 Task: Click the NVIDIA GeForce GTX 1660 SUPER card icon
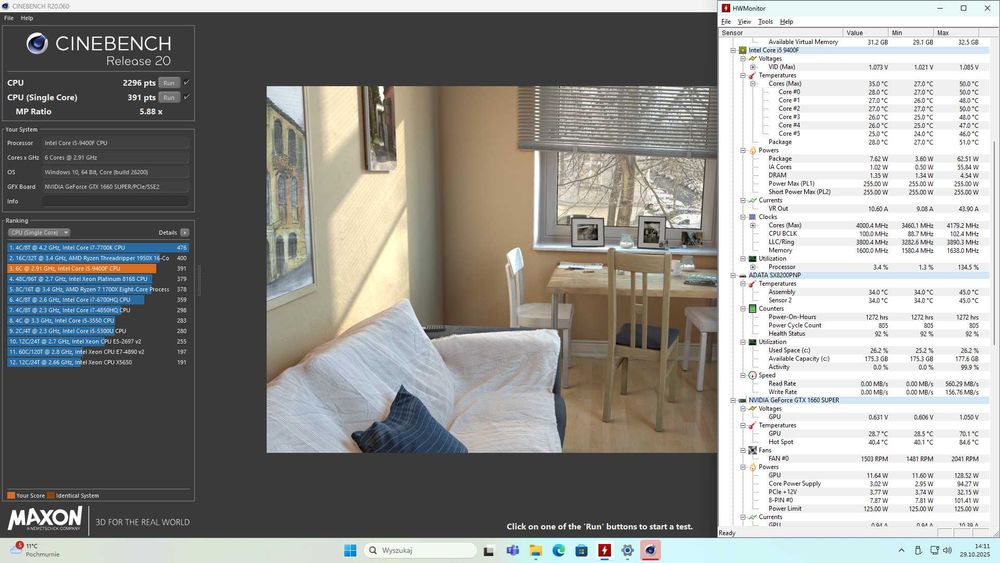pos(742,400)
